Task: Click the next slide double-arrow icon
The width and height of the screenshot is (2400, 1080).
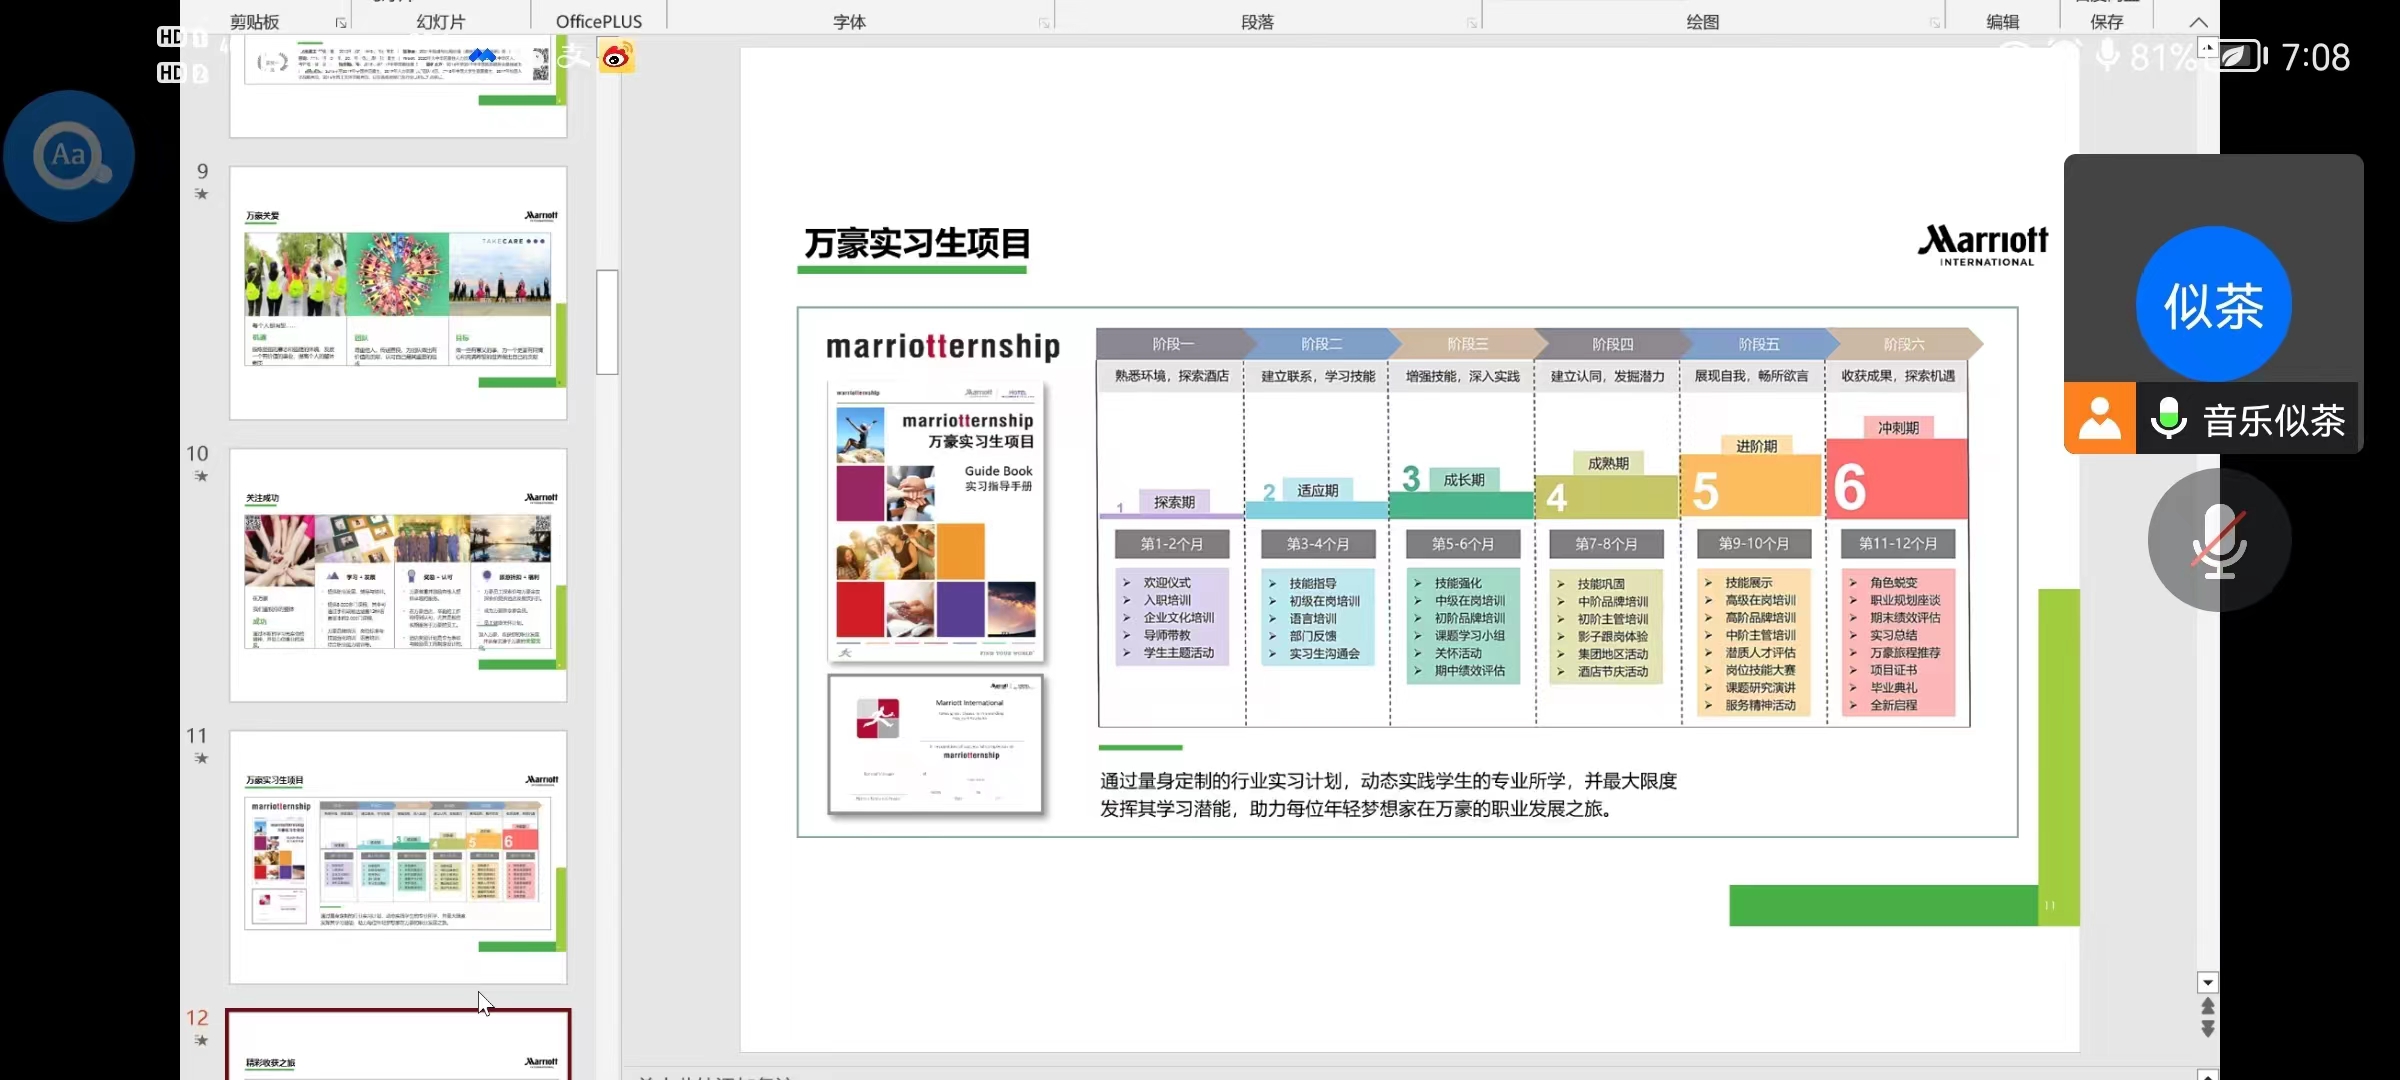Action: click(2208, 1029)
